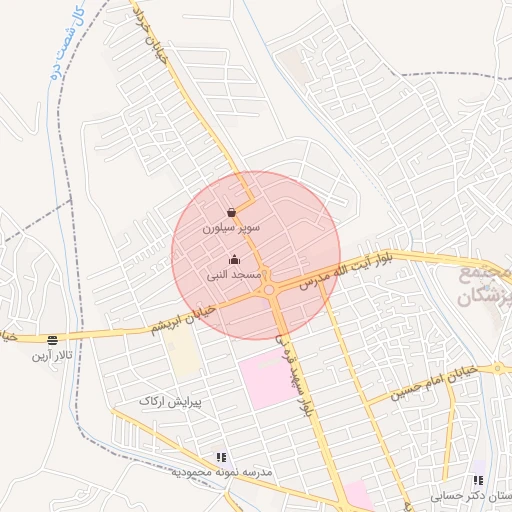Click the small gray pin near مسجد النبی
This screenshot has width=512, height=512.
pos(265,274)
